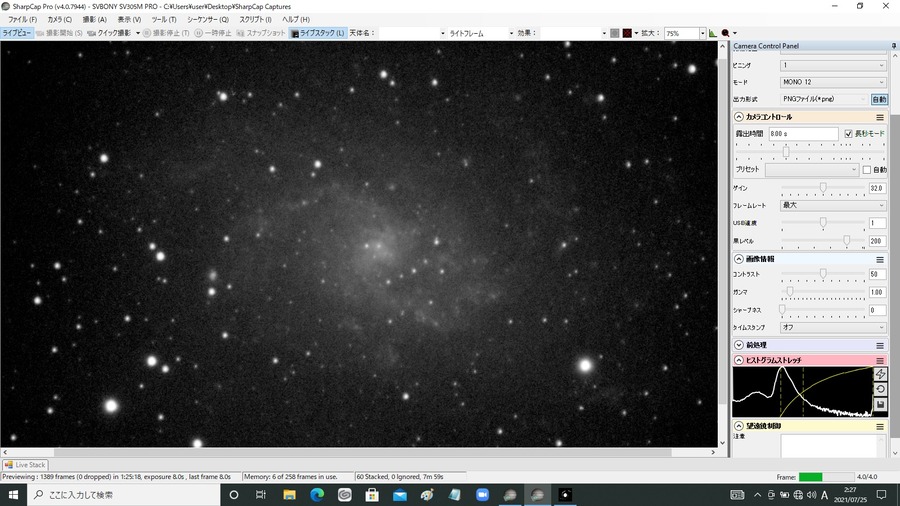Open the スクリプト (I) menu
The width and height of the screenshot is (900, 506).
click(255, 20)
